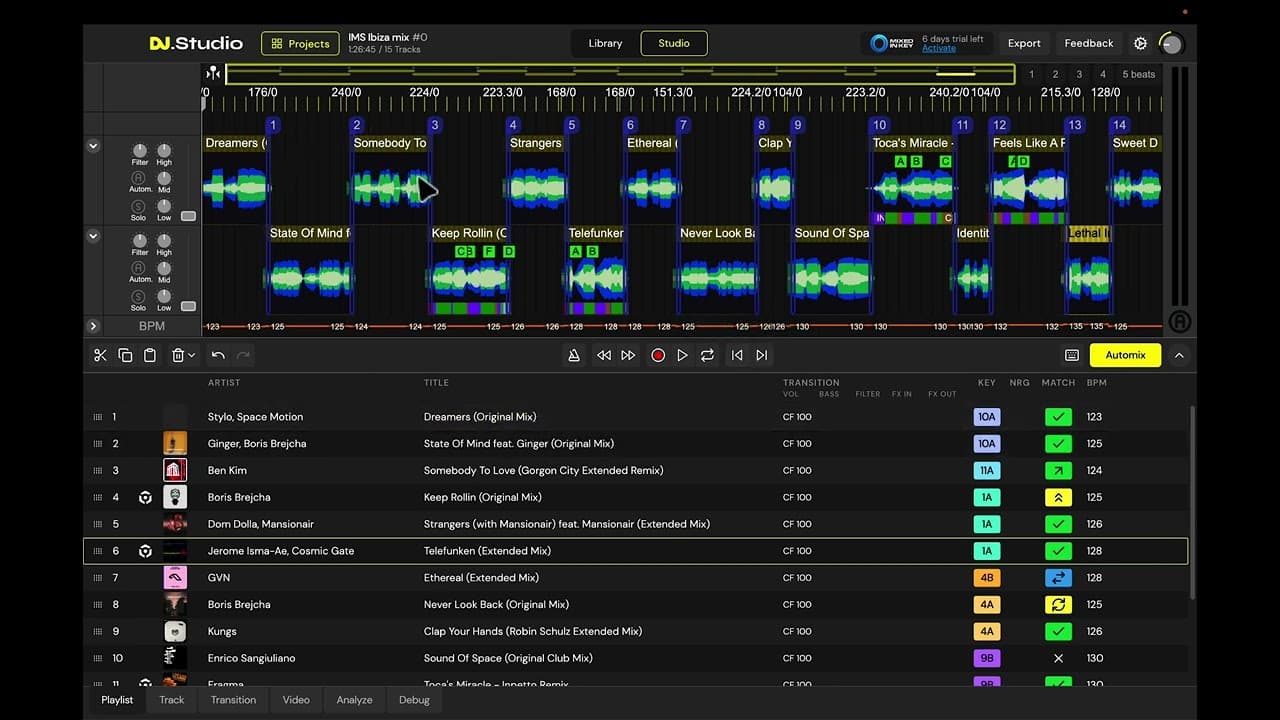Click transition marker 5 on timeline
Viewport: 1280px width, 720px height.
coord(572,125)
